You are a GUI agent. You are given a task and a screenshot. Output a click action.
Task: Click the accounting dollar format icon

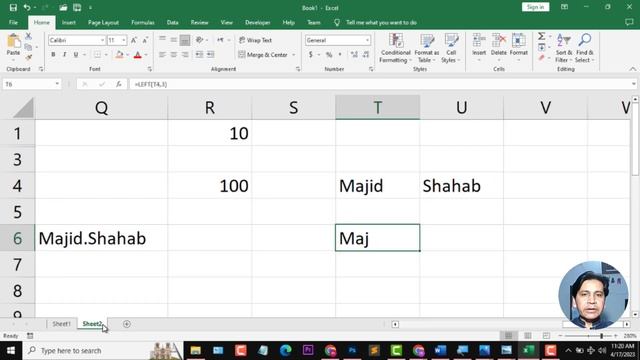(311, 54)
